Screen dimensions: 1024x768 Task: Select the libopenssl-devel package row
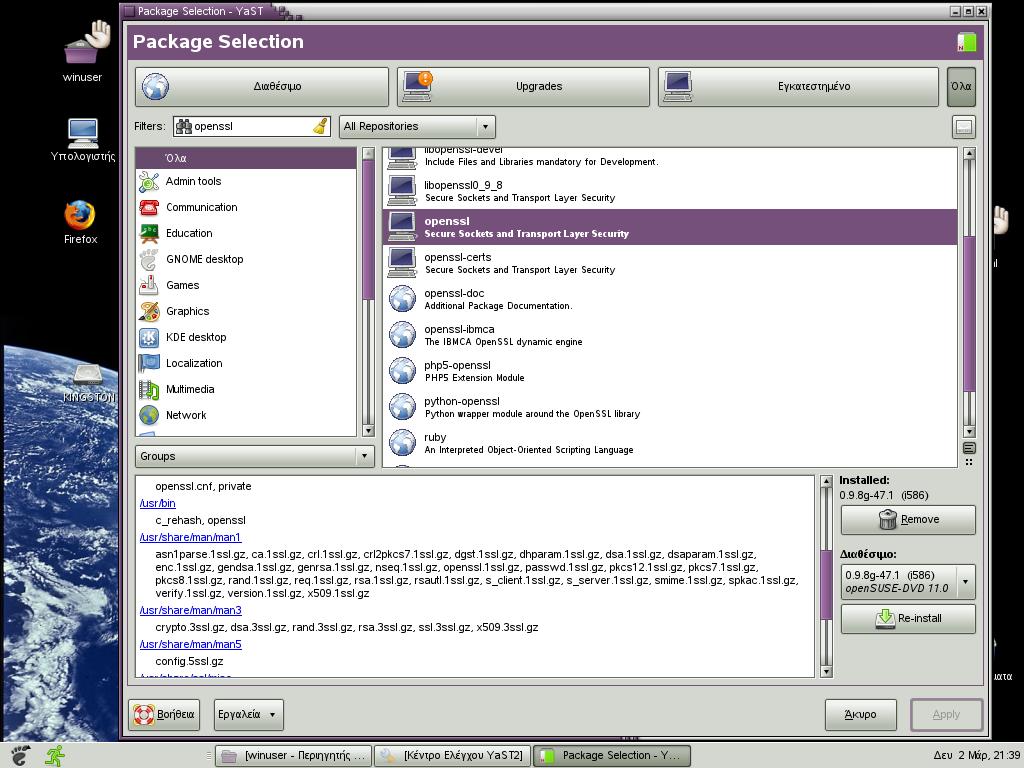coord(670,157)
